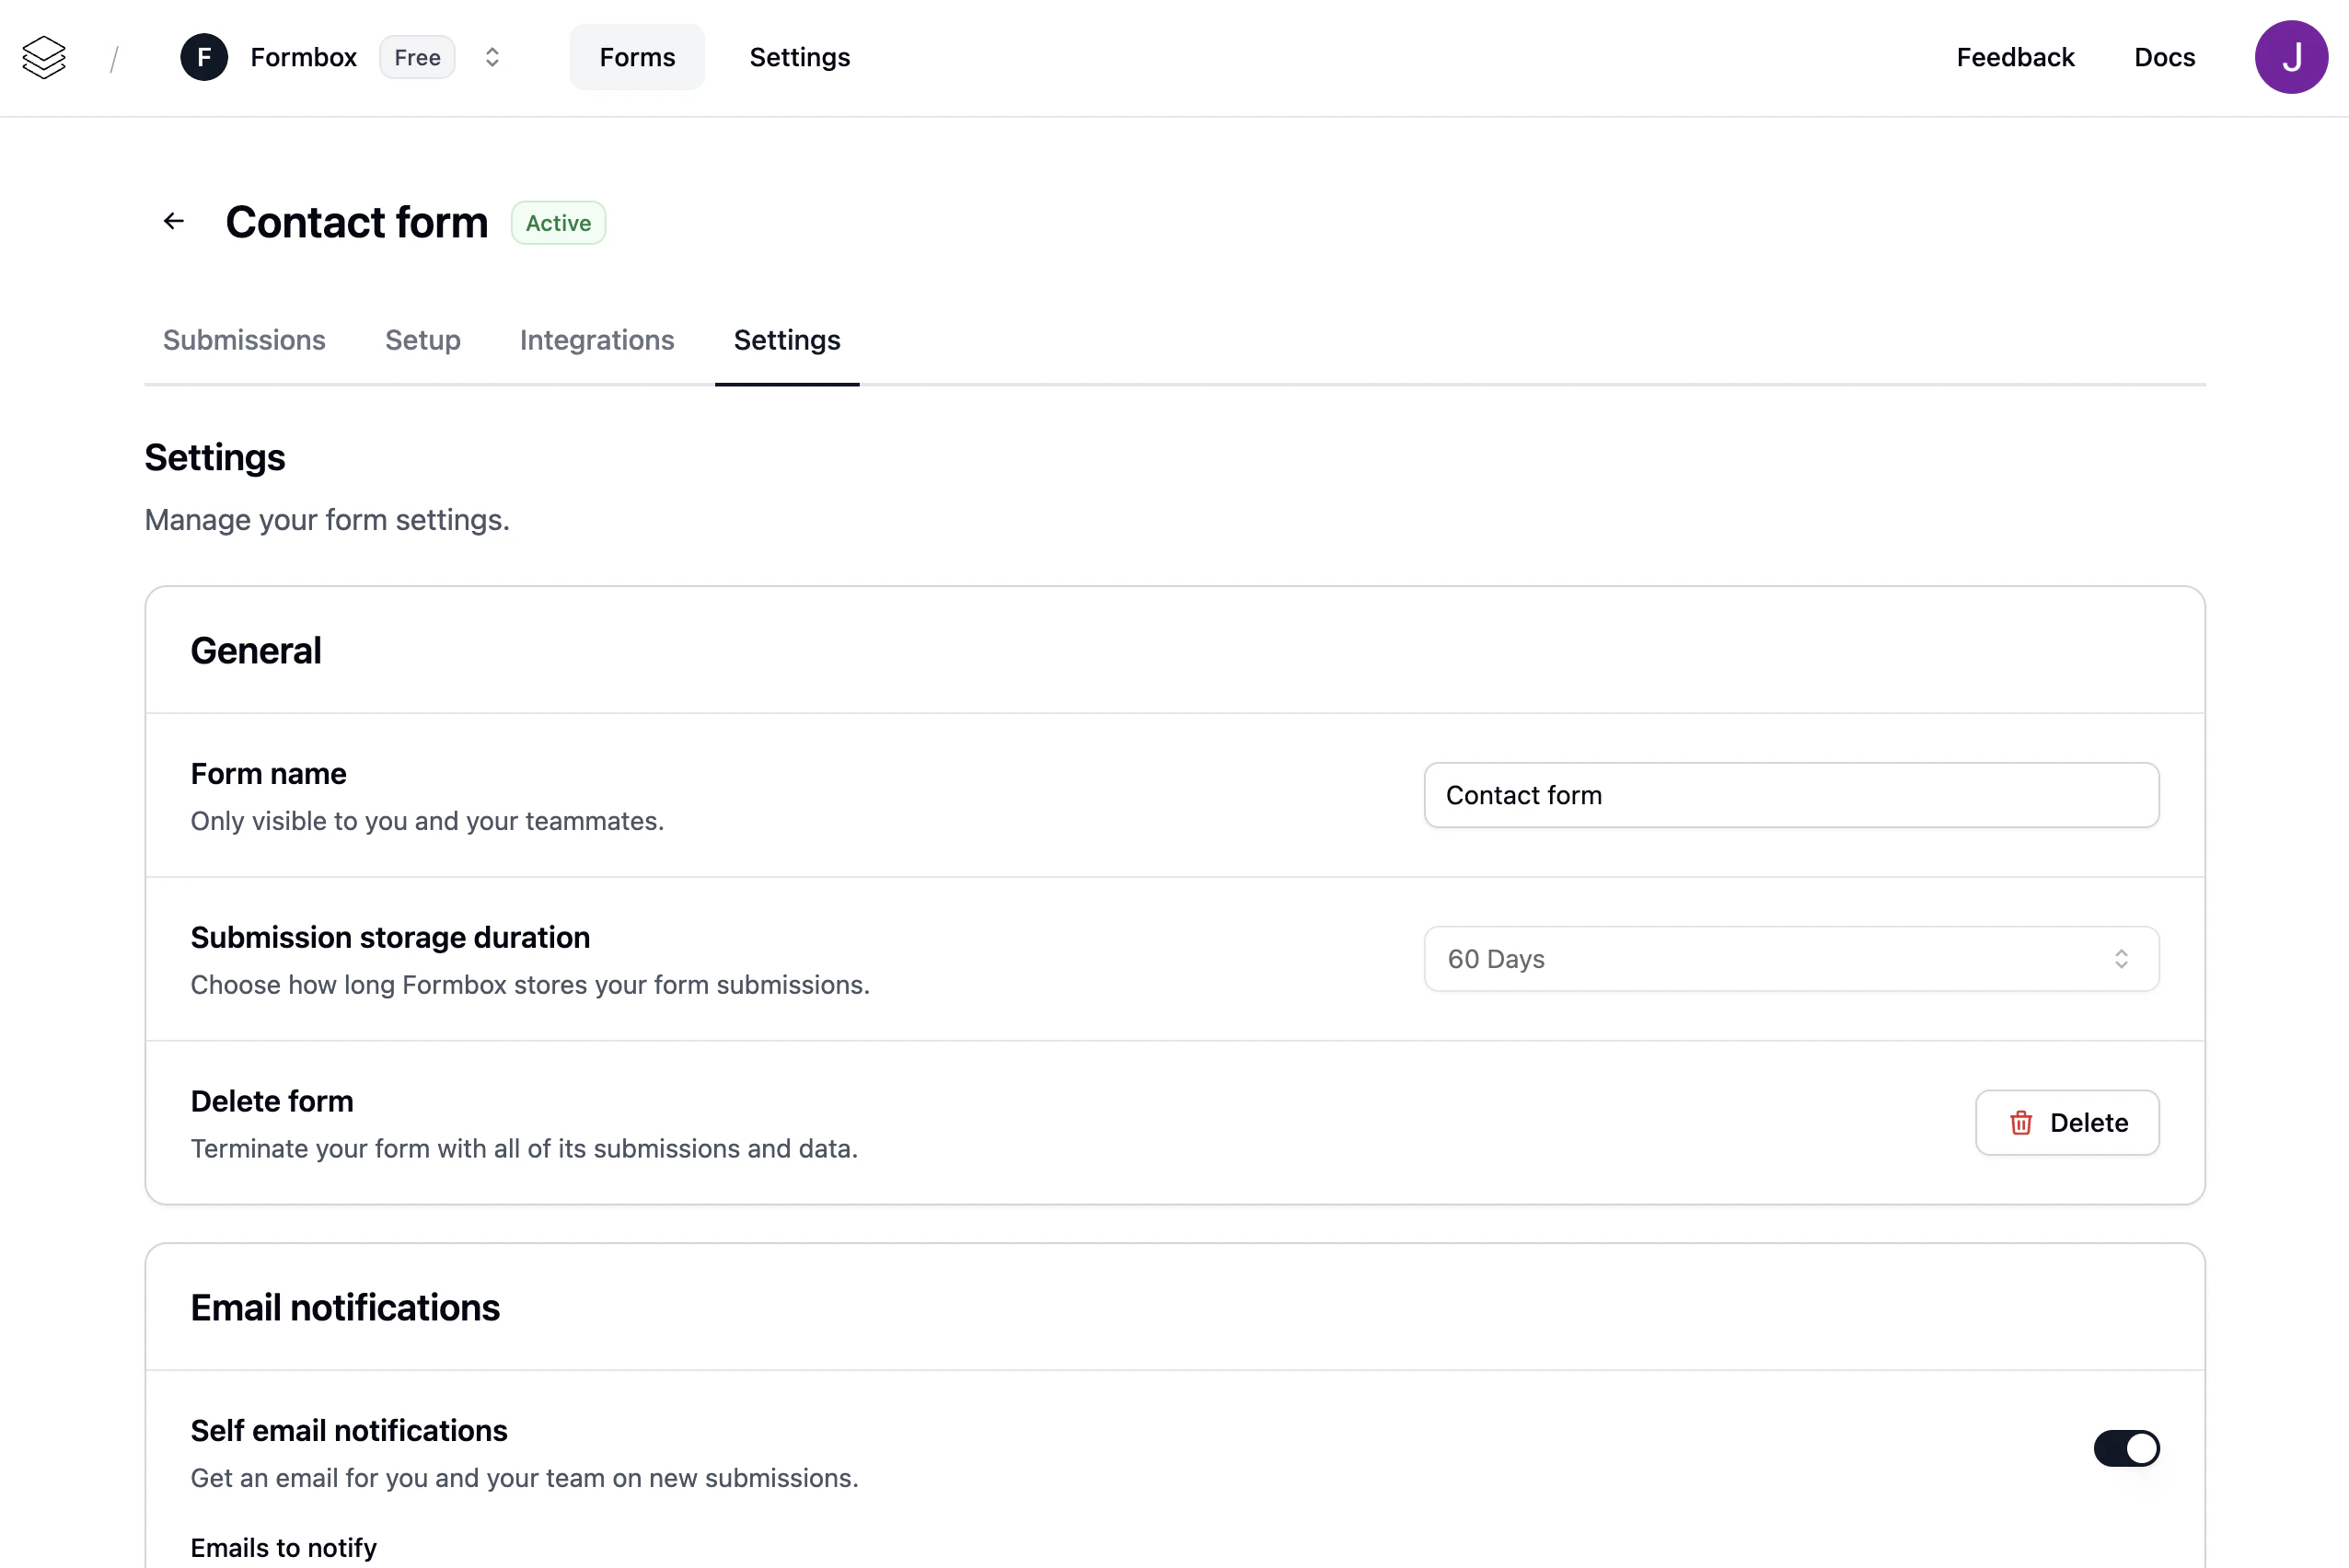2349x1568 pixels.
Task: Switch to the Integrations tab
Action: (597, 340)
